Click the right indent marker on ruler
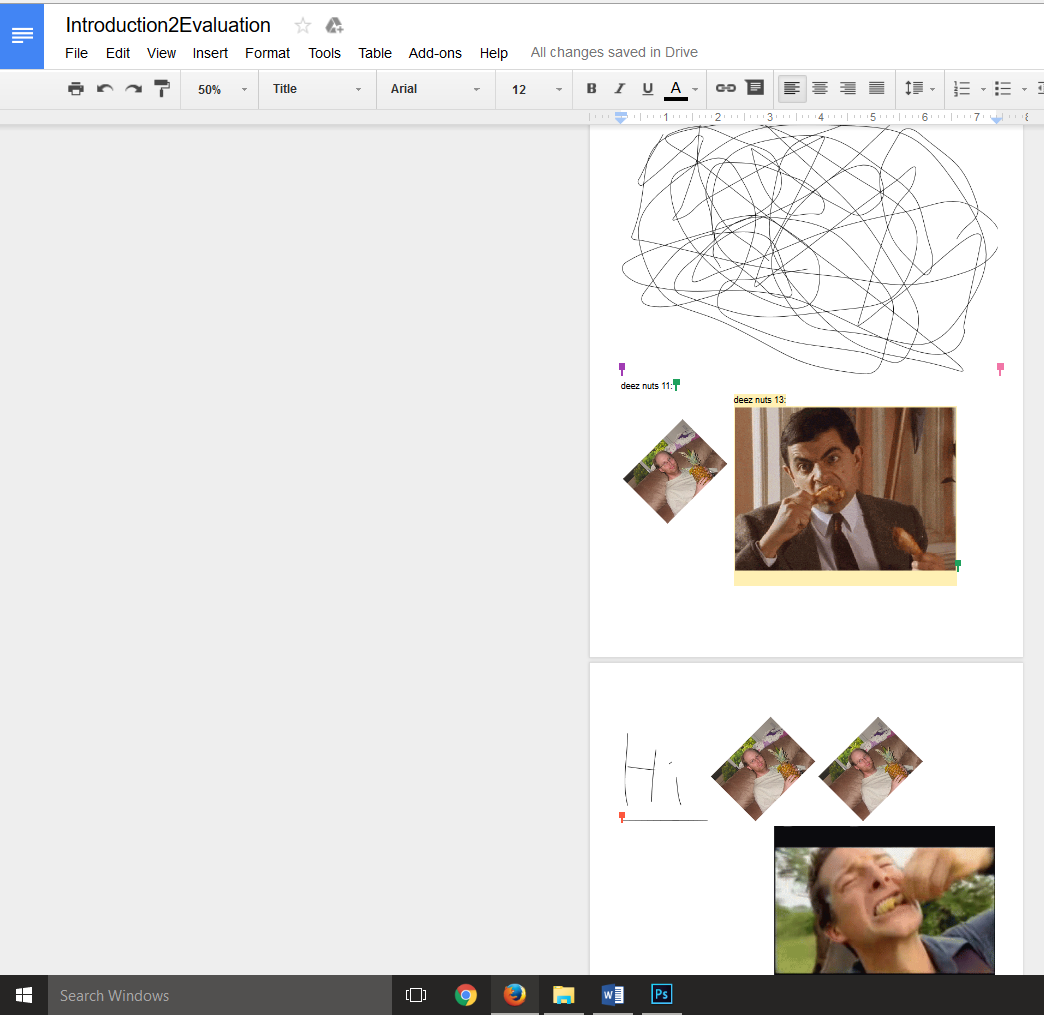This screenshot has width=1044, height=1015. point(997,119)
